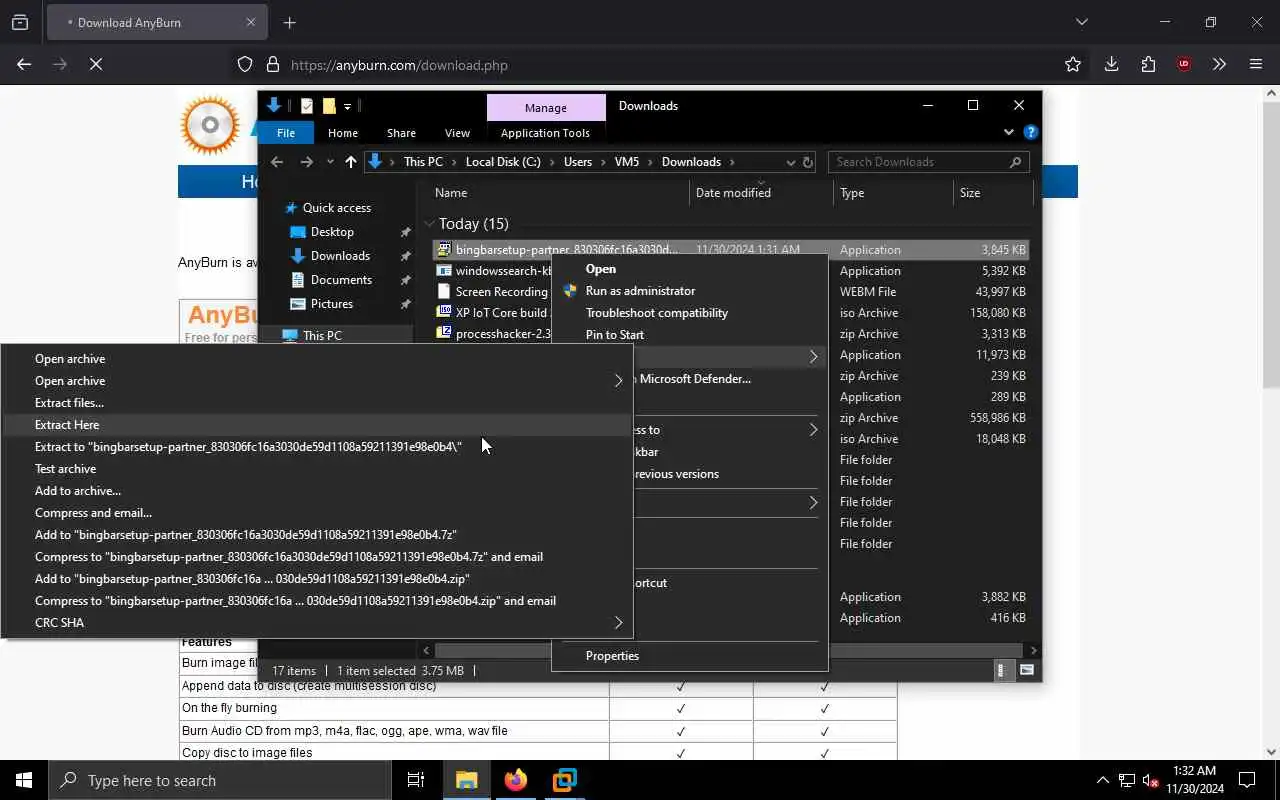Screen dimensions: 1280x800
Task: Choose Pin to Start option
Action: 615,335
